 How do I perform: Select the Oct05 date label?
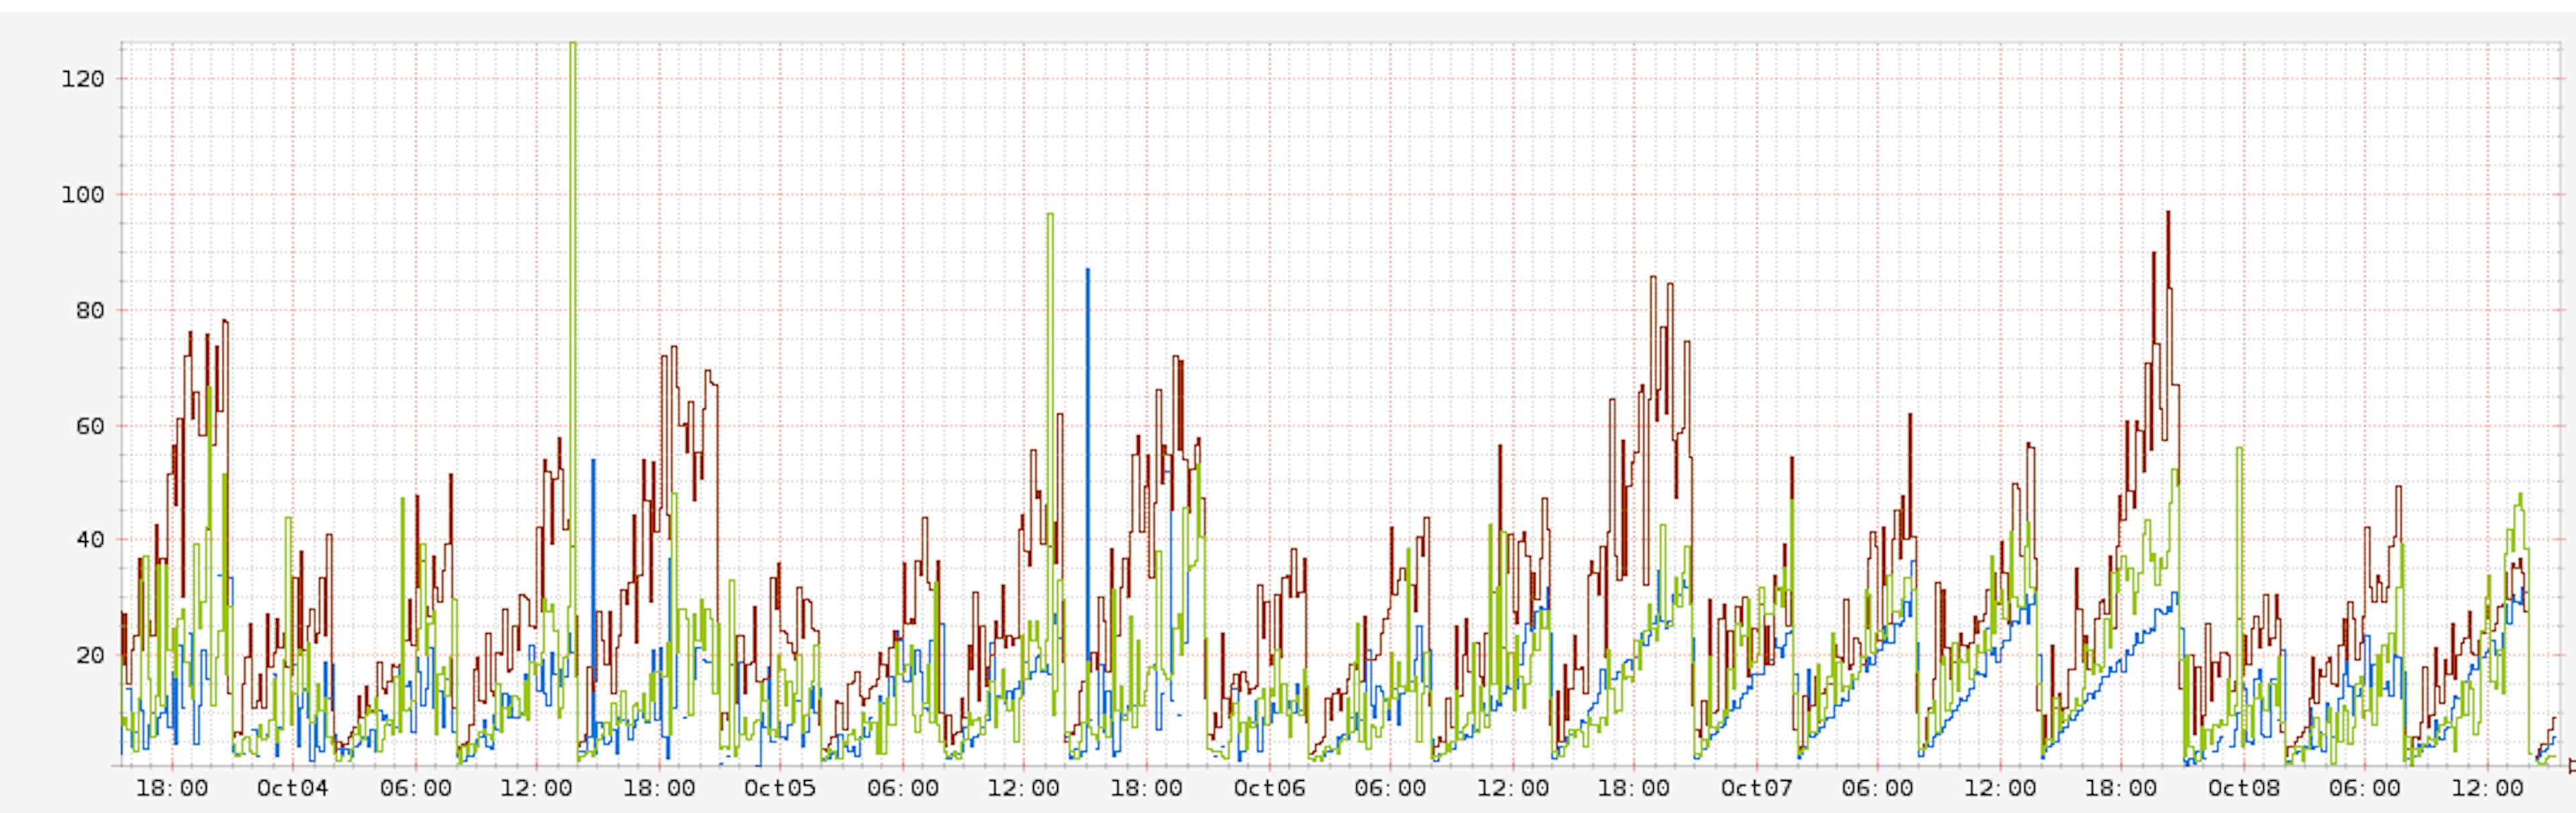[780, 788]
